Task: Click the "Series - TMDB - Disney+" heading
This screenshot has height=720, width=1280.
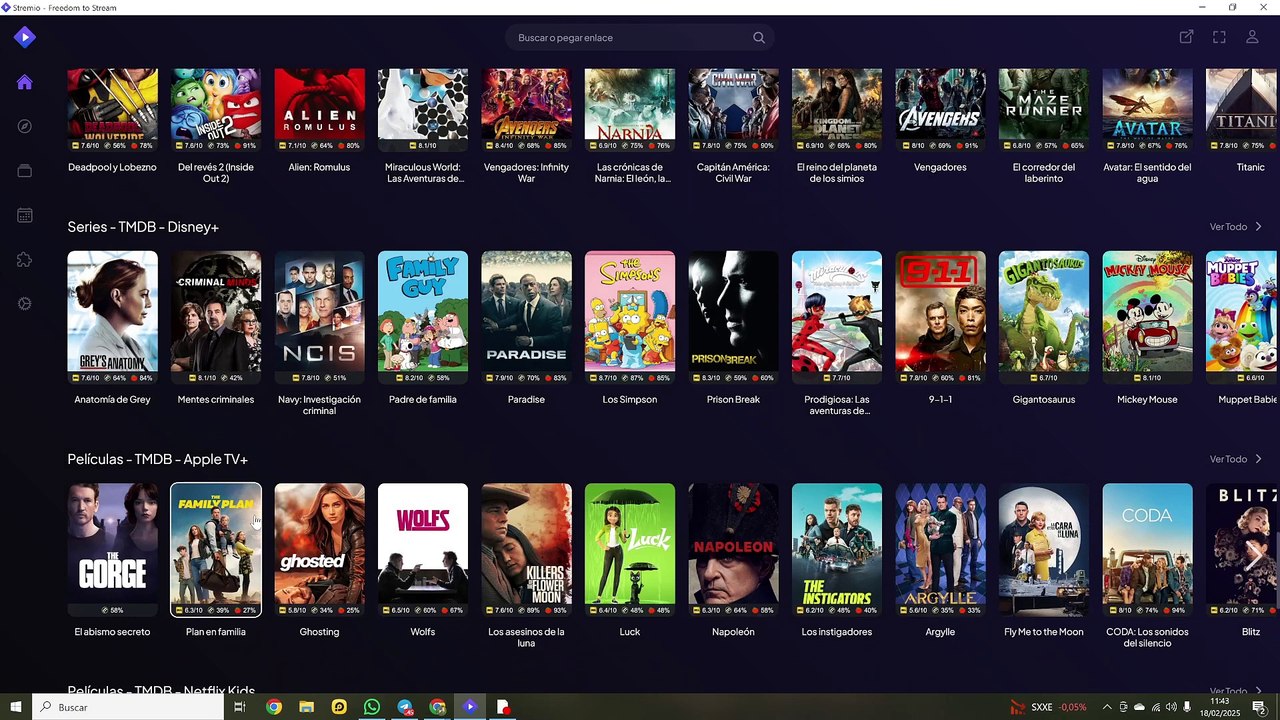Action: coord(143,227)
